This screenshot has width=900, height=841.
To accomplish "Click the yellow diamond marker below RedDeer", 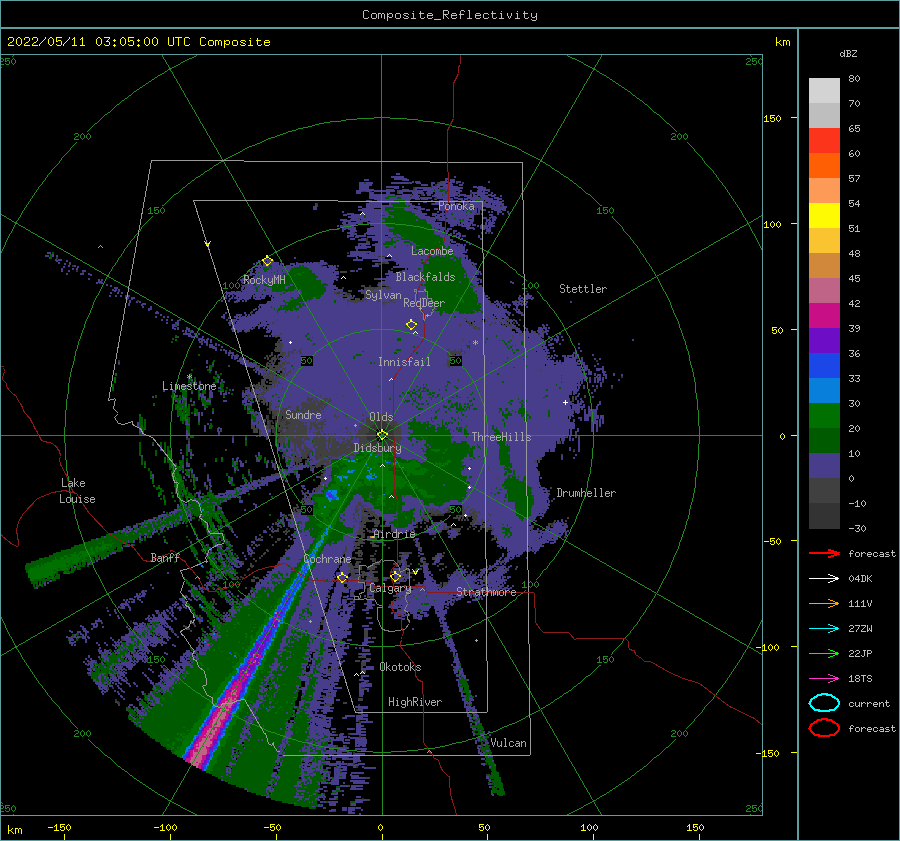I will pyautogui.click(x=411, y=324).
